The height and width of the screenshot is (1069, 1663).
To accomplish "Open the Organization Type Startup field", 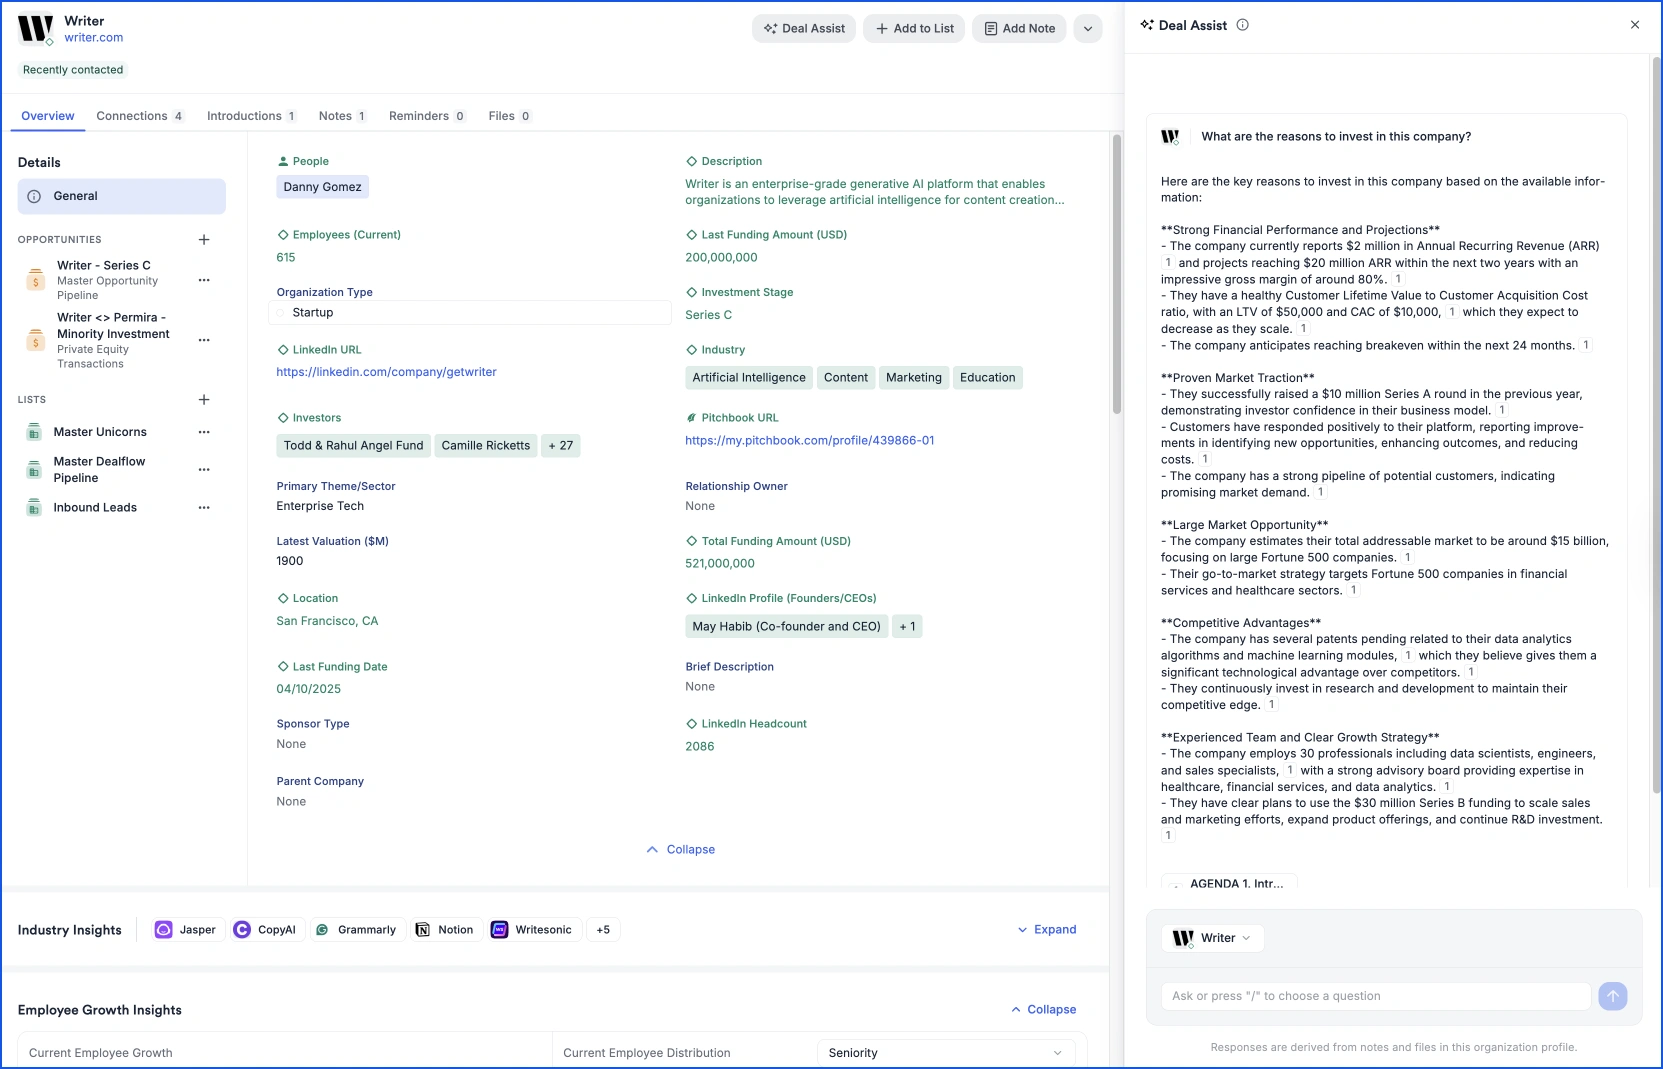I will (470, 313).
